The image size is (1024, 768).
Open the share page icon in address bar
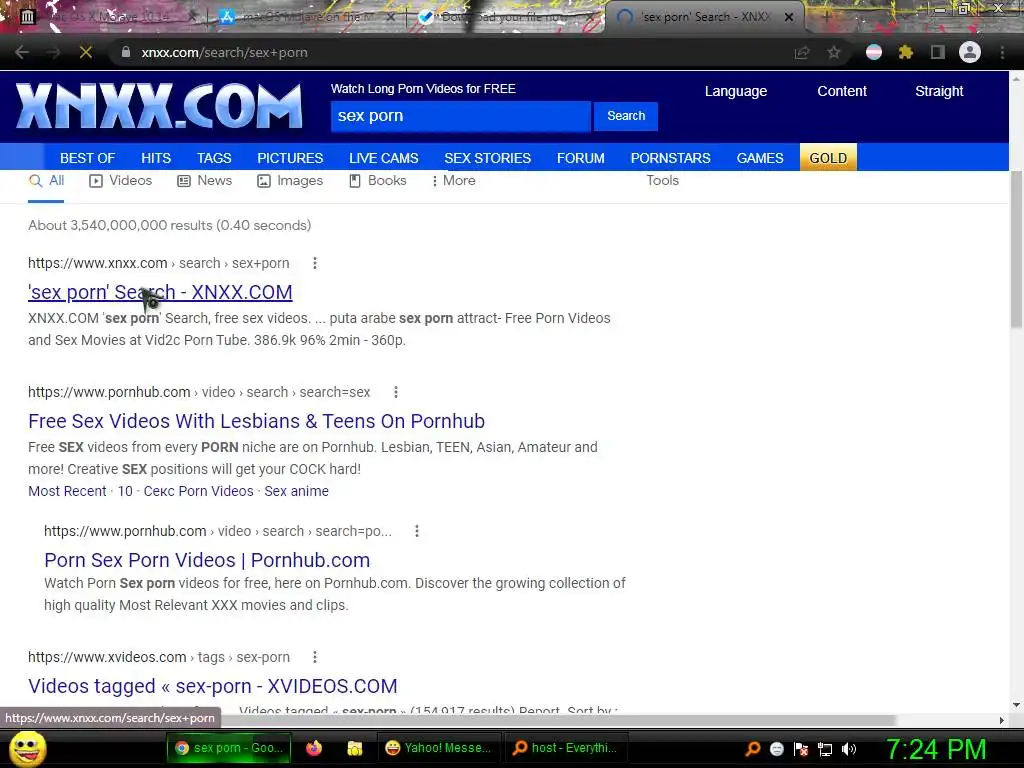click(x=801, y=53)
